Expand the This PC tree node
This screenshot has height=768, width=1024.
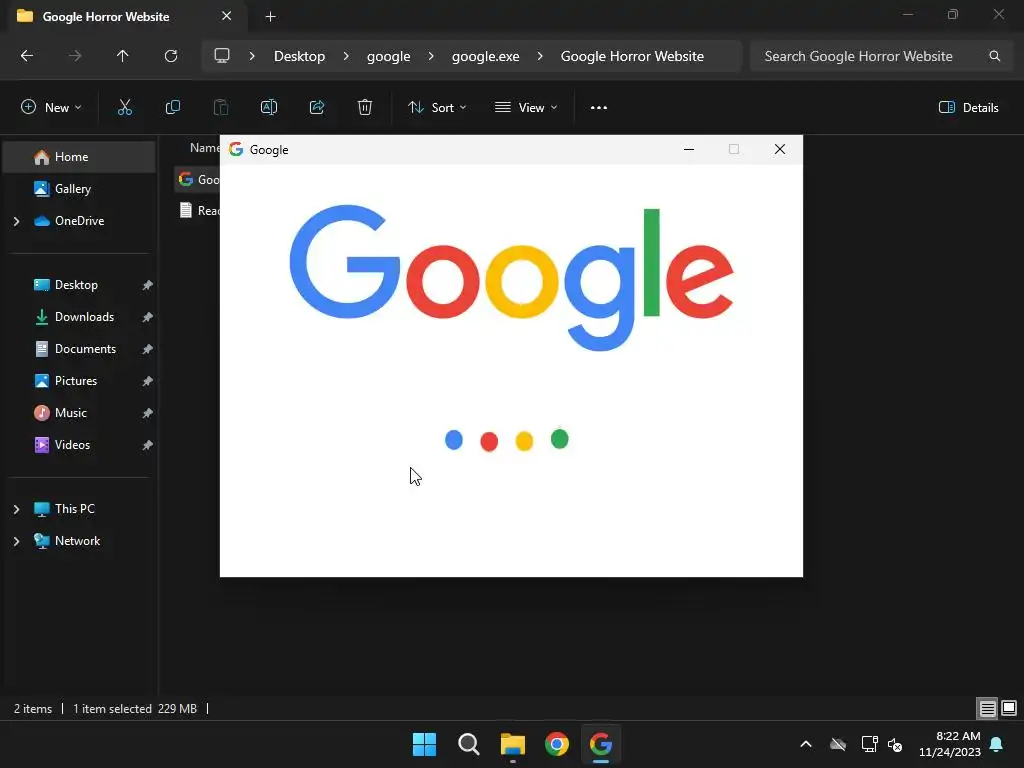16,509
